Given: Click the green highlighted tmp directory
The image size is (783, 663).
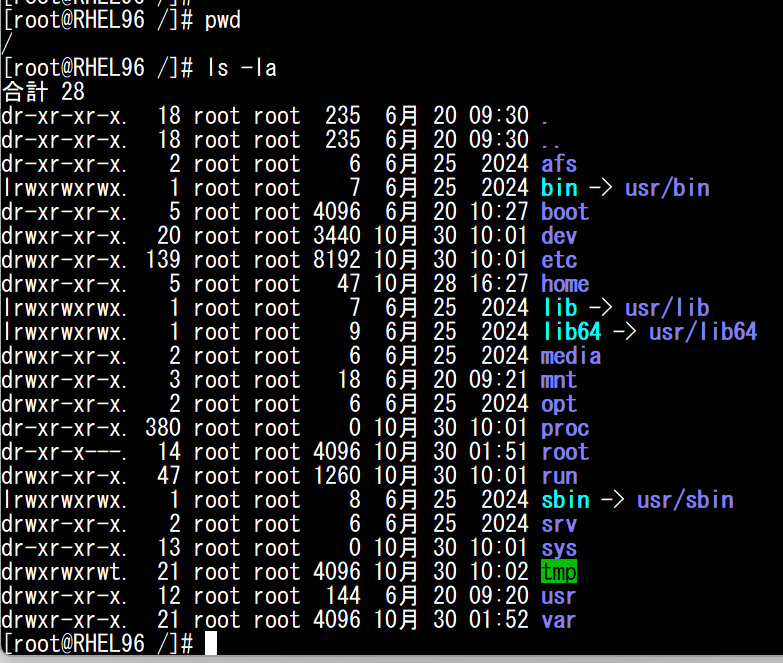Looking at the screenshot, I should (559, 572).
